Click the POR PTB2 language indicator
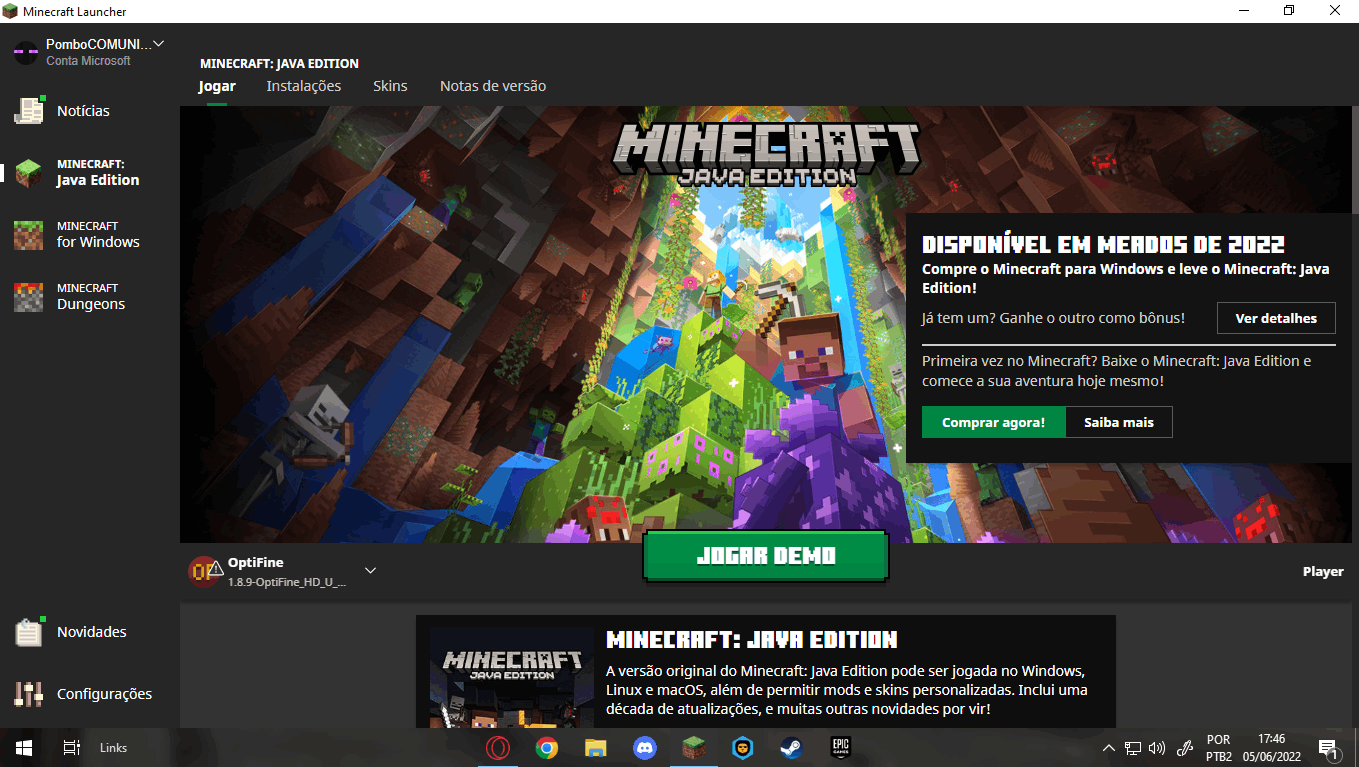1359x767 pixels. point(1219,748)
